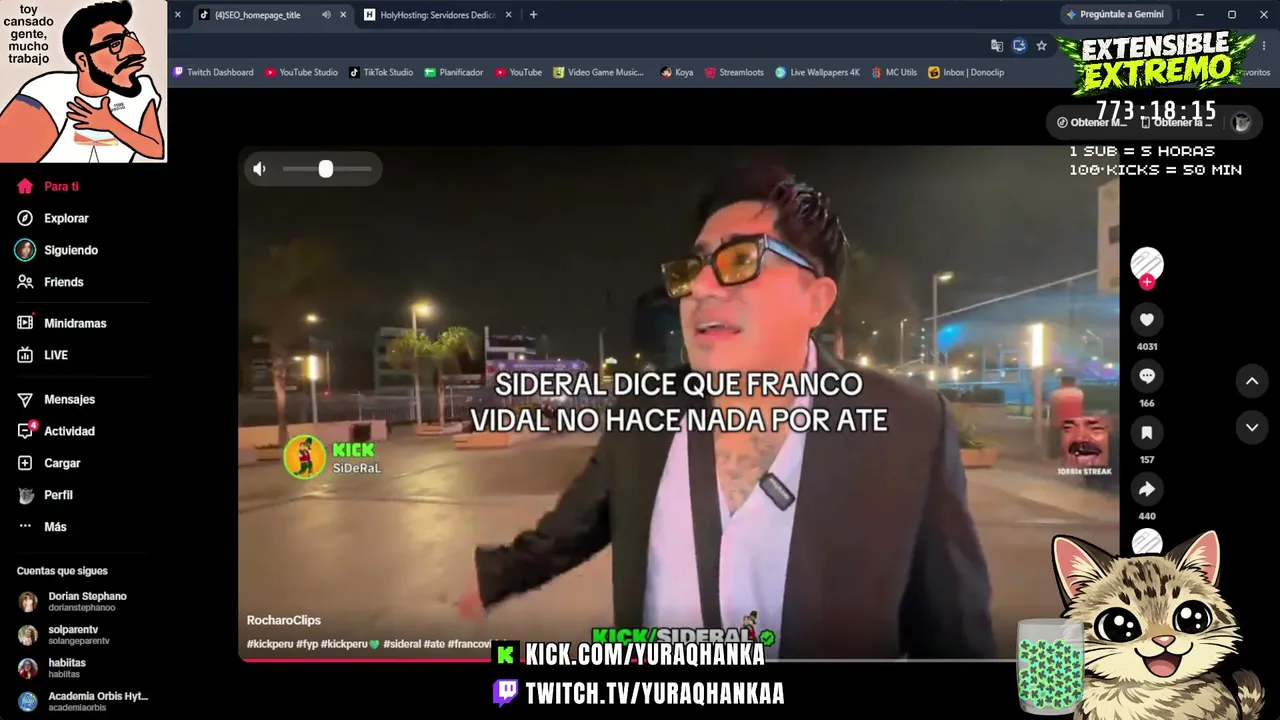Open the Friends section

coord(50,282)
